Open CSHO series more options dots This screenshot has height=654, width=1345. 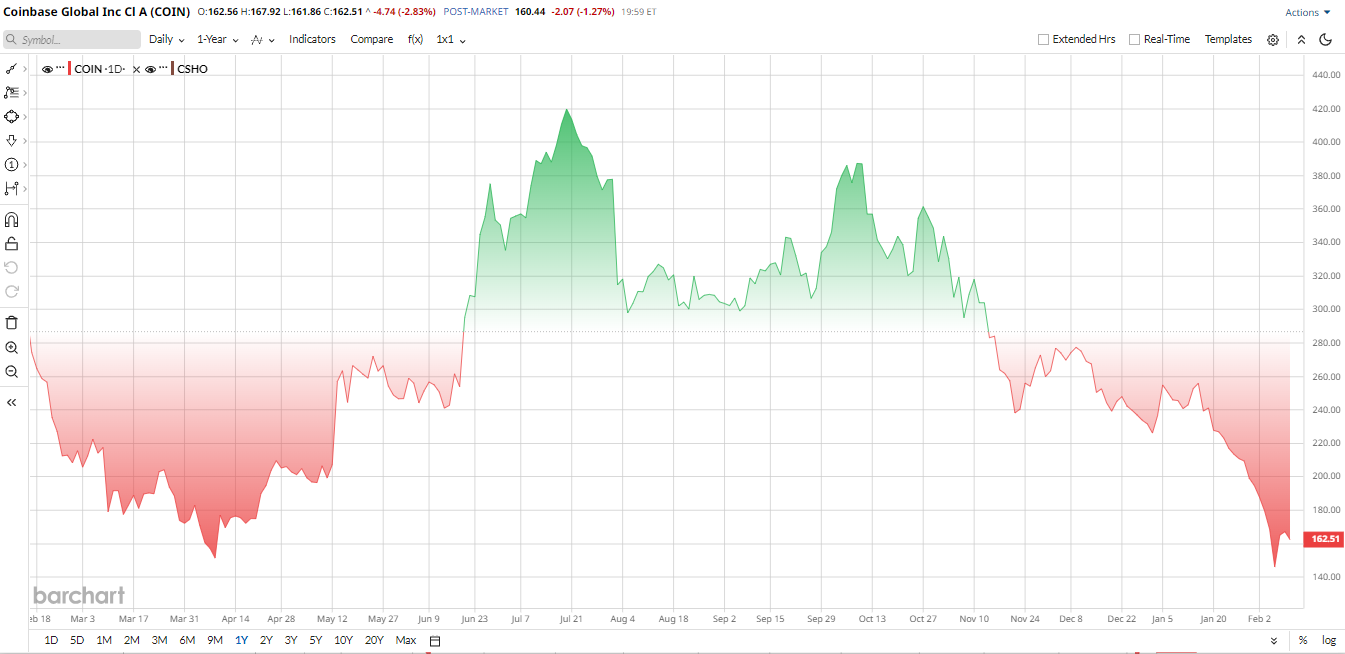(163, 67)
